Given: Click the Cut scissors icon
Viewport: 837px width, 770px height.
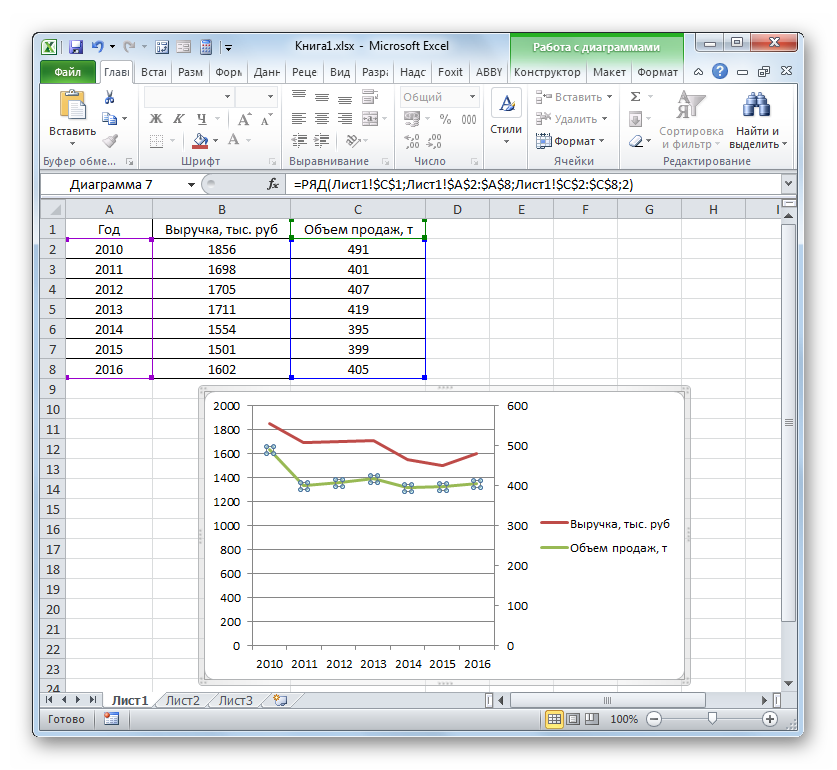Looking at the screenshot, I should [x=110, y=97].
